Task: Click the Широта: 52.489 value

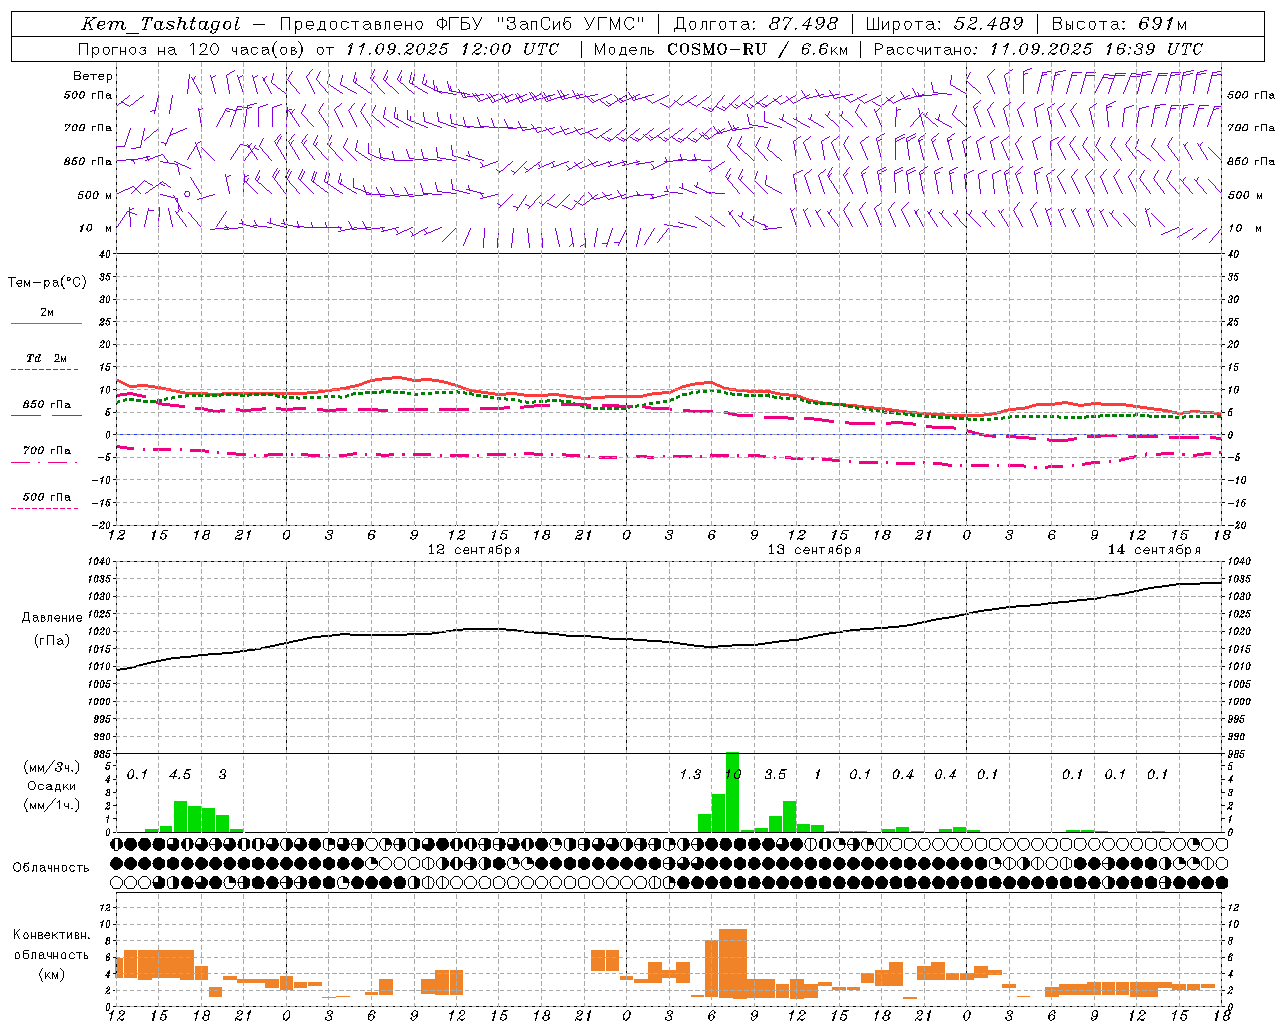Action: 944,24
